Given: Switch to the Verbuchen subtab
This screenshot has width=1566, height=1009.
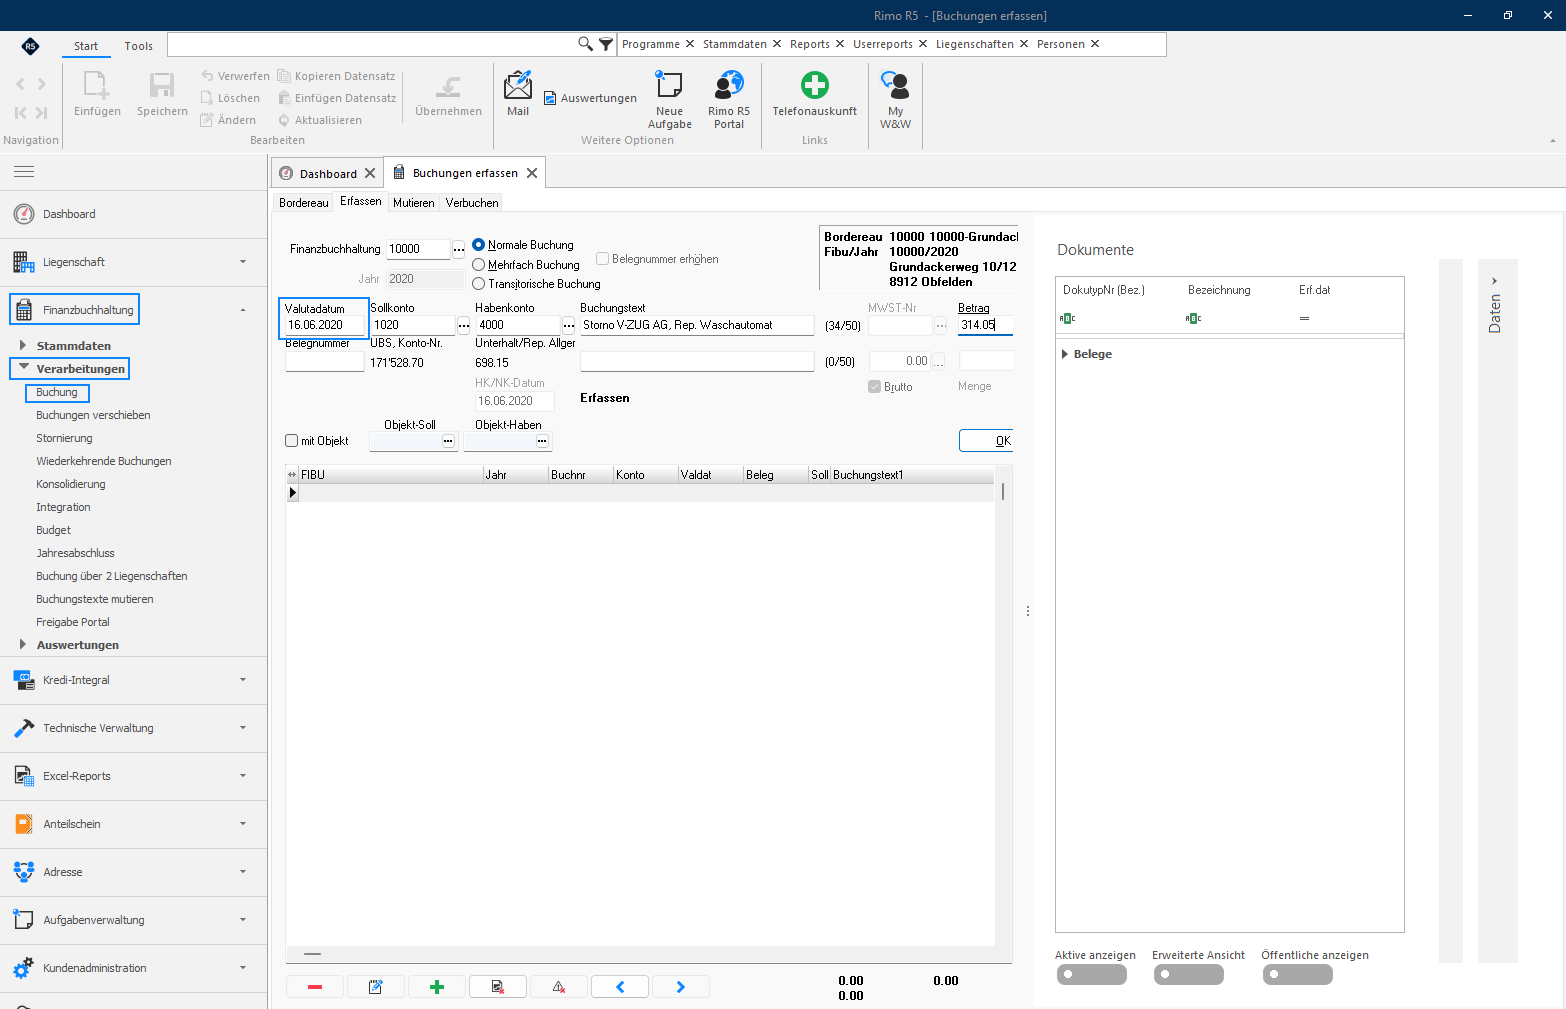Looking at the screenshot, I should click(472, 203).
